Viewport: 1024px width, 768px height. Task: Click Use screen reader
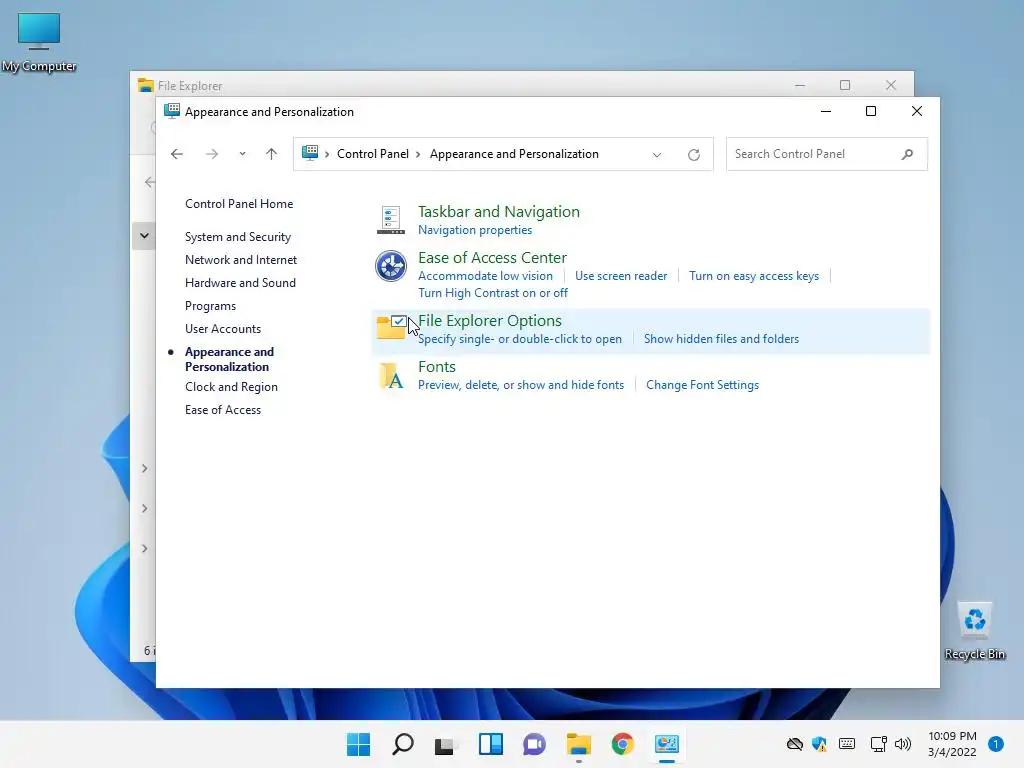621,276
